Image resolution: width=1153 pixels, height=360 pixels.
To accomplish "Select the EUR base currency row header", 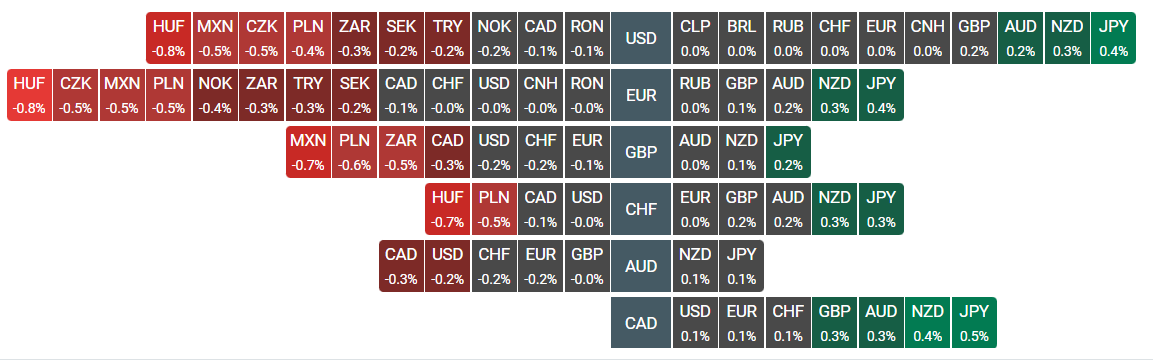I will (640, 95).
